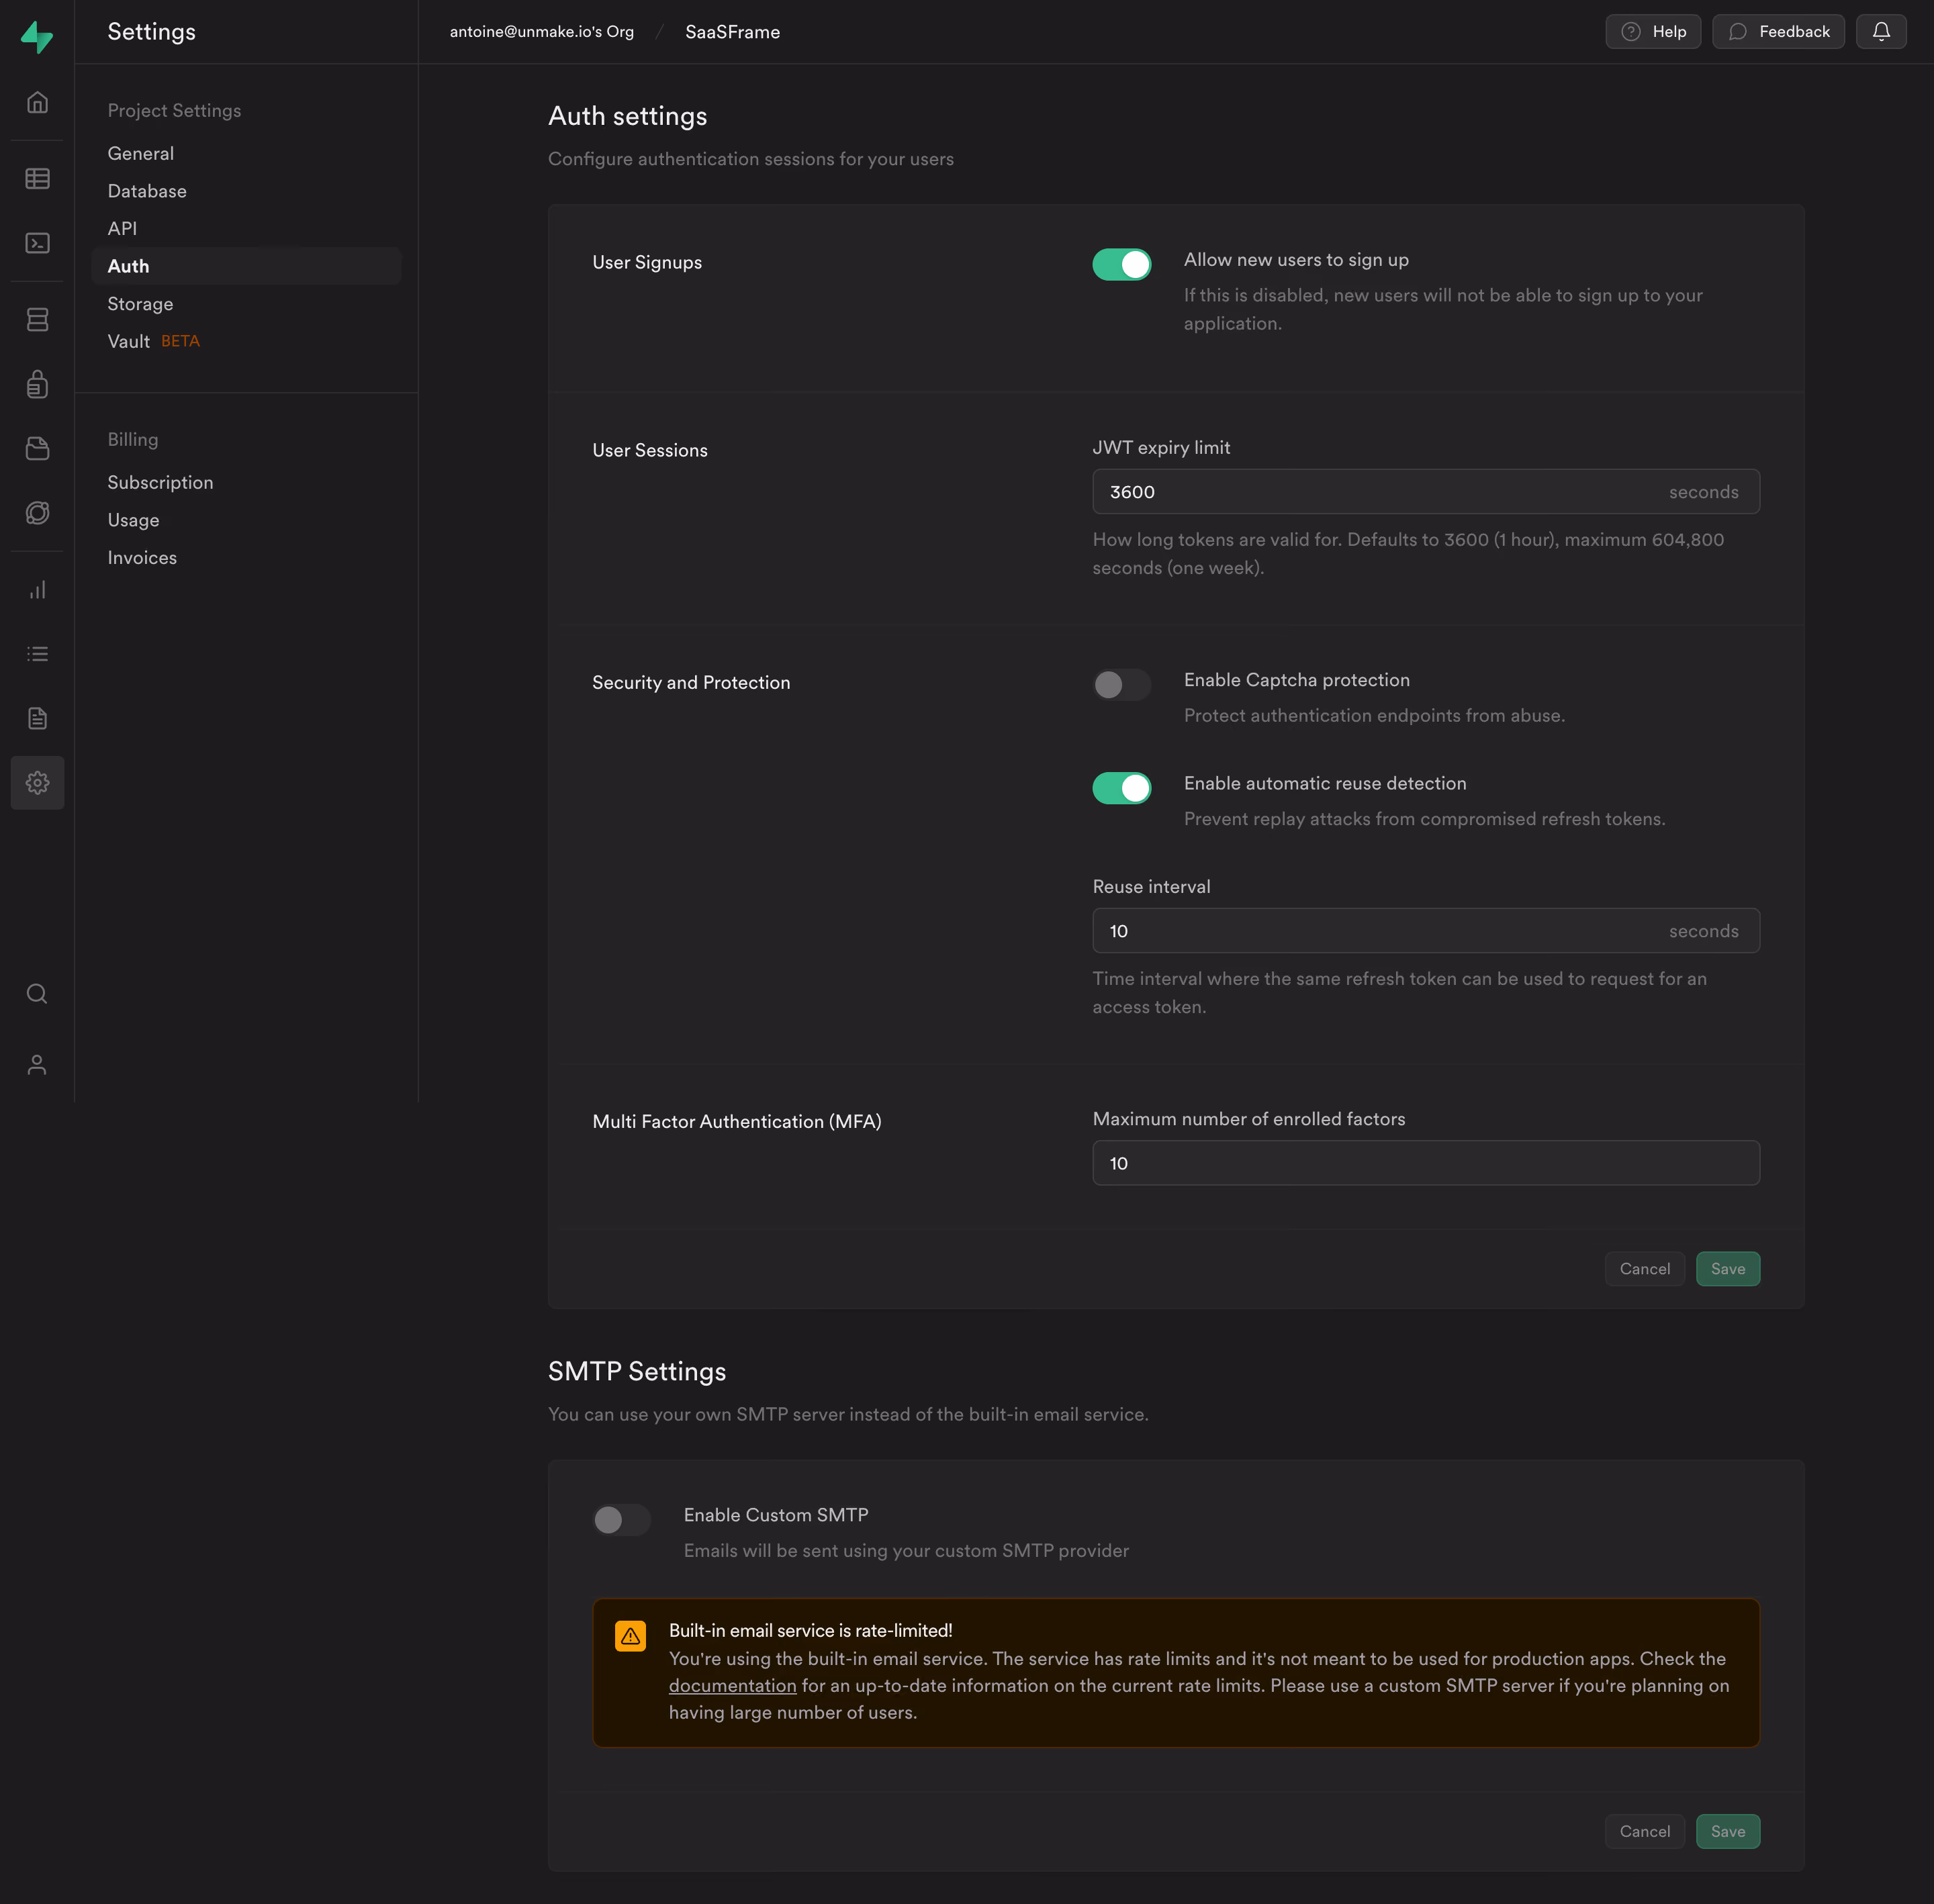Open Database settings page

pyautogui.click(x=147, y=191)
